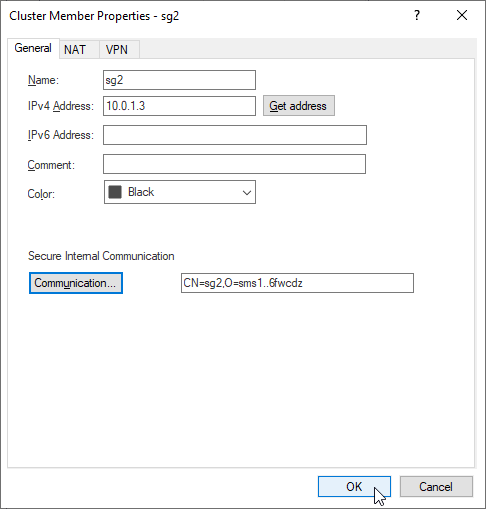Screen dimensions: 486x509
Task: Confirm changes with the OK button
Action: tap(354, 486)
